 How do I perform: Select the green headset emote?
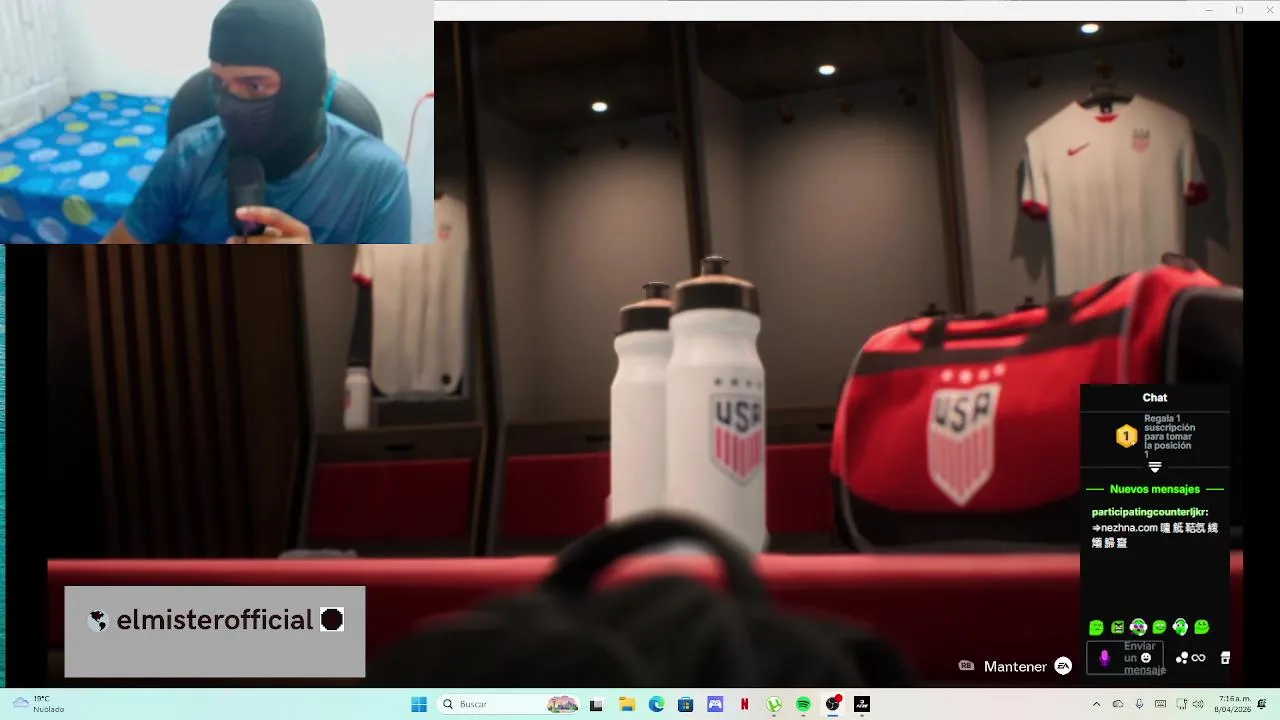pos(1180,627)
